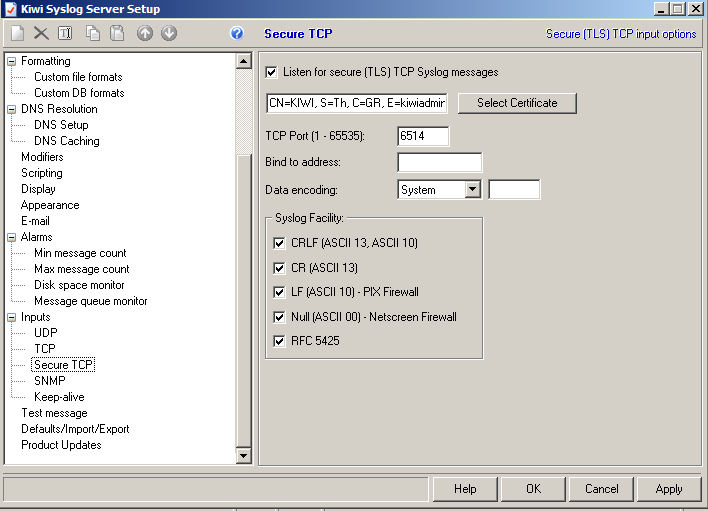
Task: Uncheck CR (ASCII 13) option
Action: [279, 268]
